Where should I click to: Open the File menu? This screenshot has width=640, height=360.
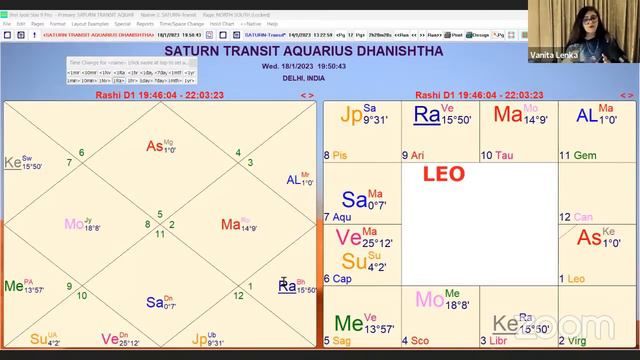[7, 24]
